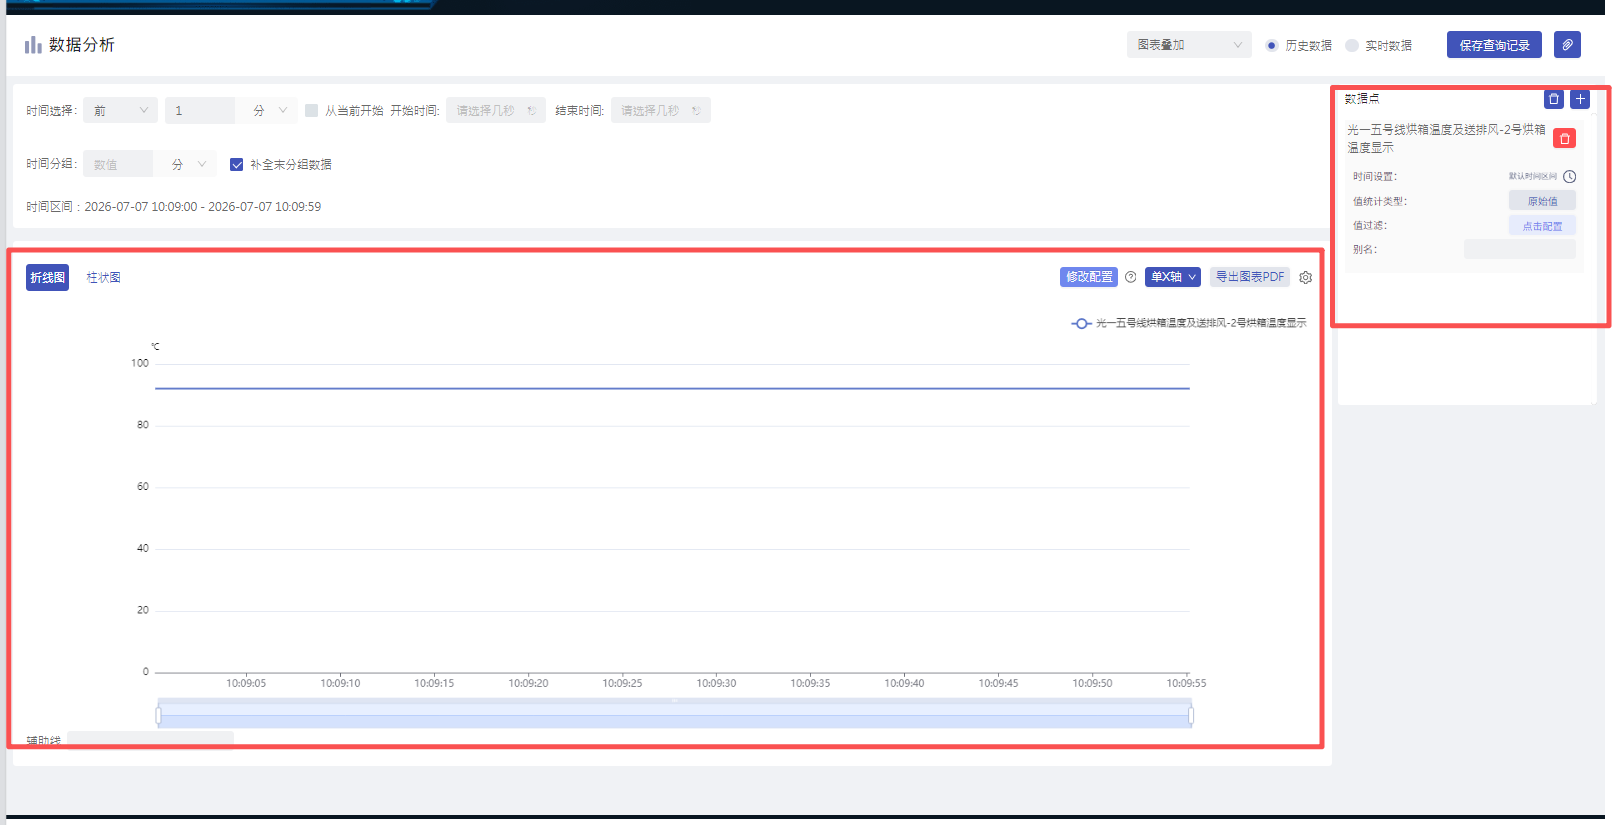Click the paperclip icon next to 保存查询记录
The image size is (1616, 825).
click(1567, 45)
